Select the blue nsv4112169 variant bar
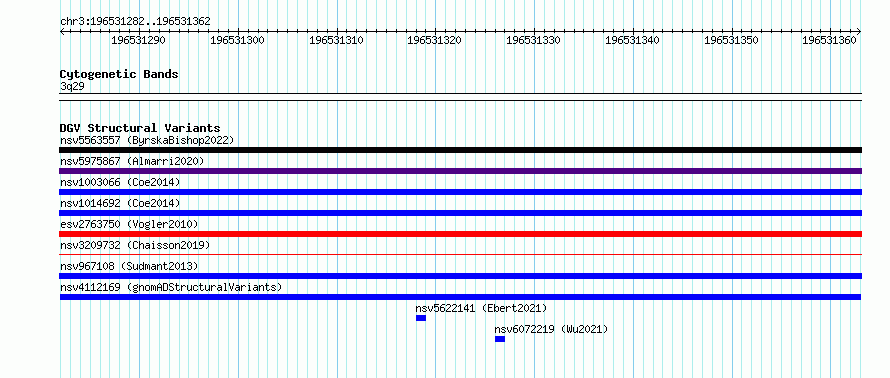The width and height of the screenshot is (890, 378). pyautogui.click(x=460, y=297)
